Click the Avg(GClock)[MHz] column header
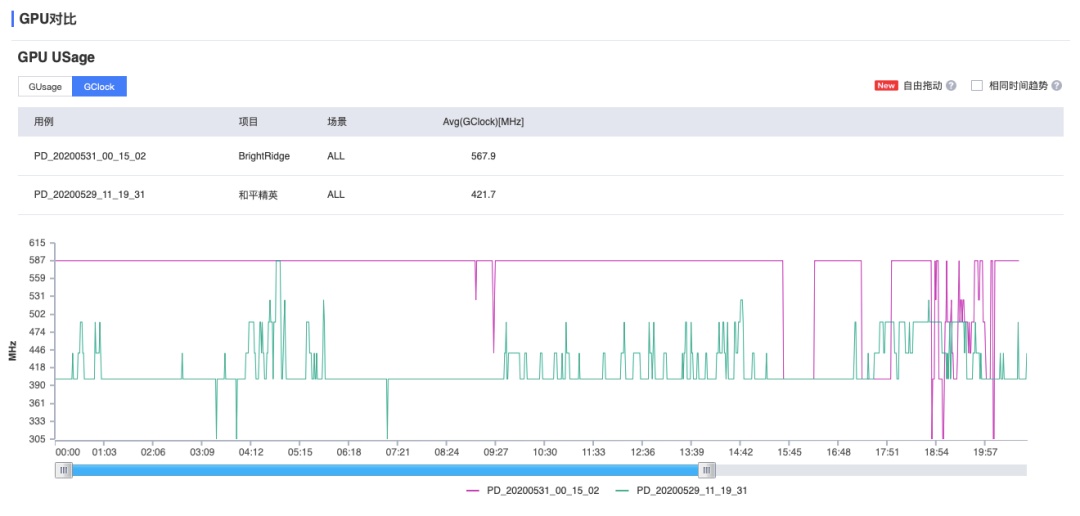The image size is (1080, 516). (x=484, y=122)
